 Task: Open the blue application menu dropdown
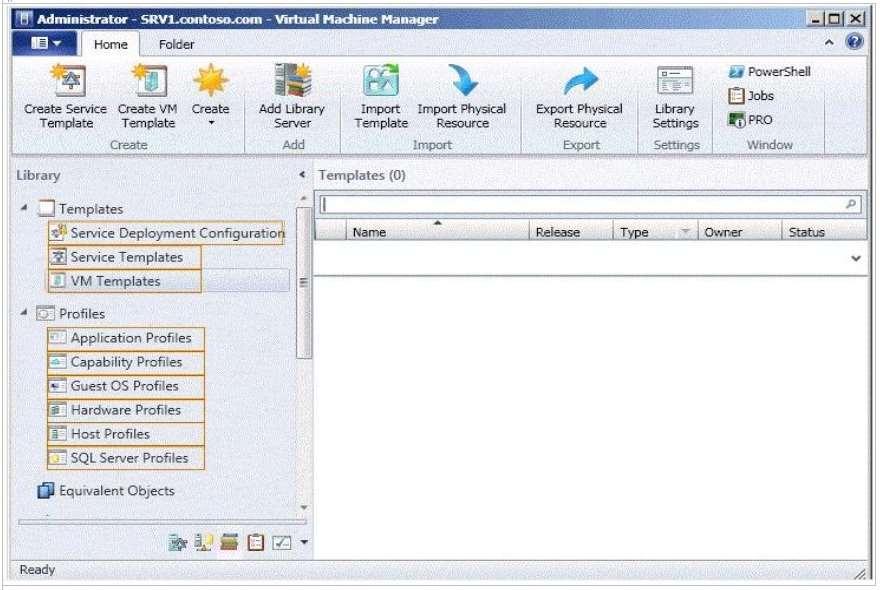pos(45,43)
